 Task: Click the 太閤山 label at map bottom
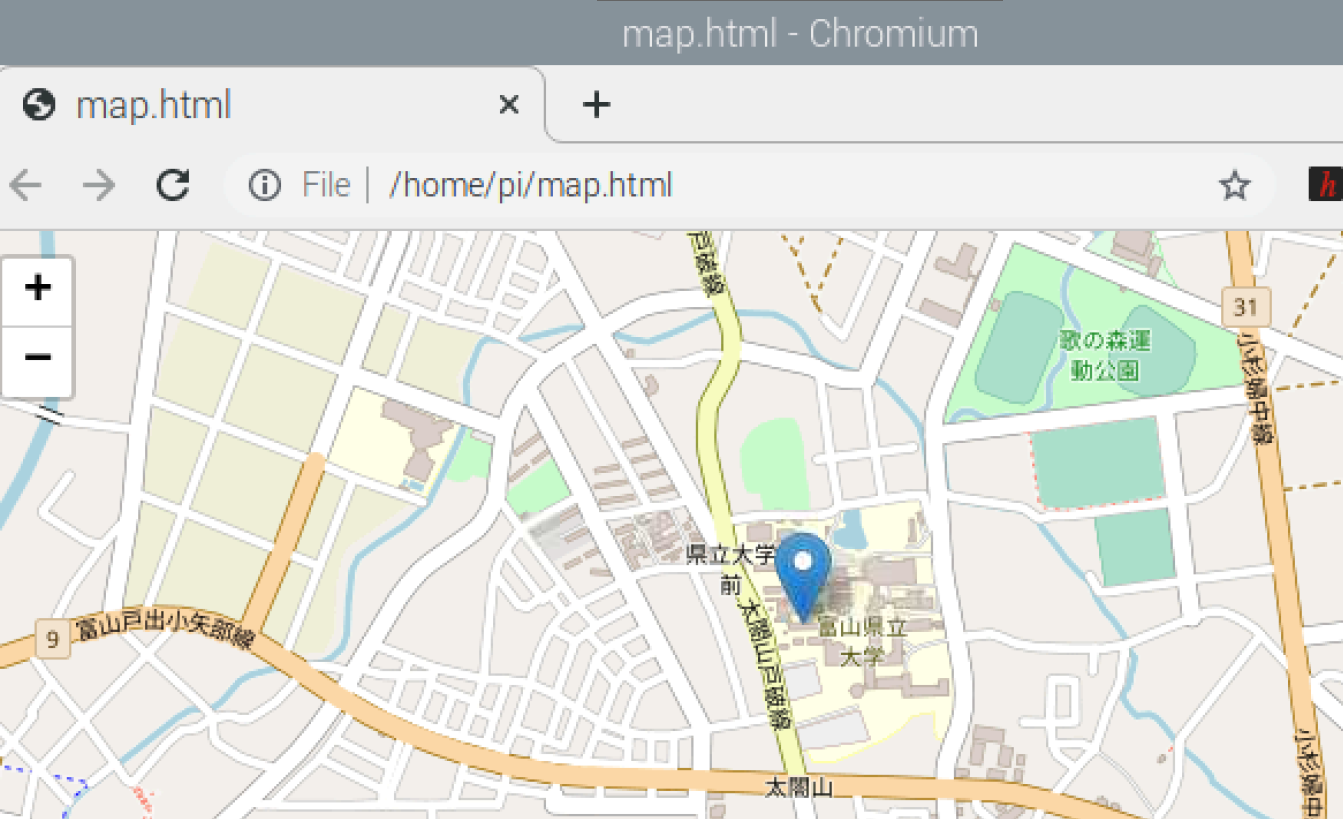click(798, 788)
